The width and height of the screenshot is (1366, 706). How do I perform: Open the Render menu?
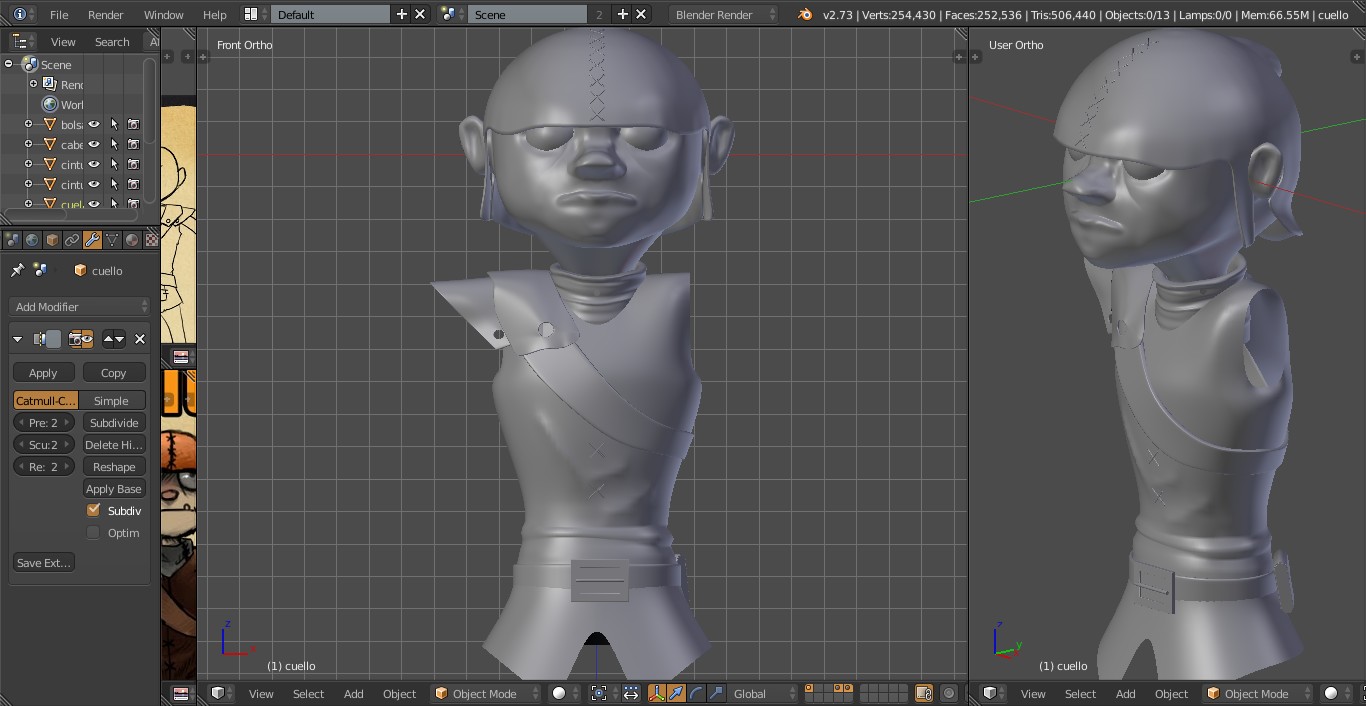[106, 14]
